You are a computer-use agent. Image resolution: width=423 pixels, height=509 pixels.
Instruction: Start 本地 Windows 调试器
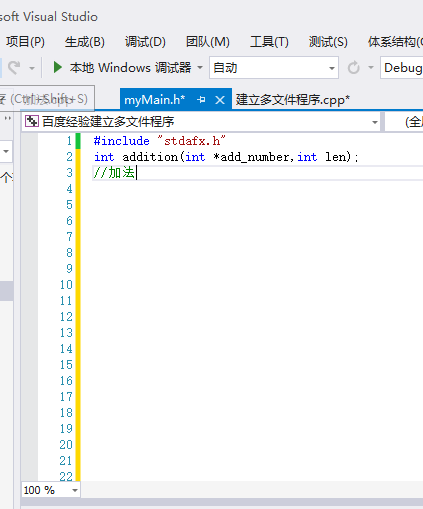[x=130, y=68]
